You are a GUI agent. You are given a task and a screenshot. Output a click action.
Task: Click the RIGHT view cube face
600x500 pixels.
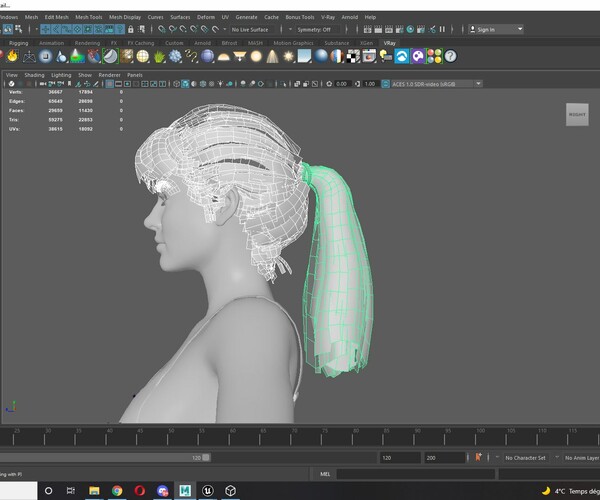pyautogui.click(x=577, y=114)
